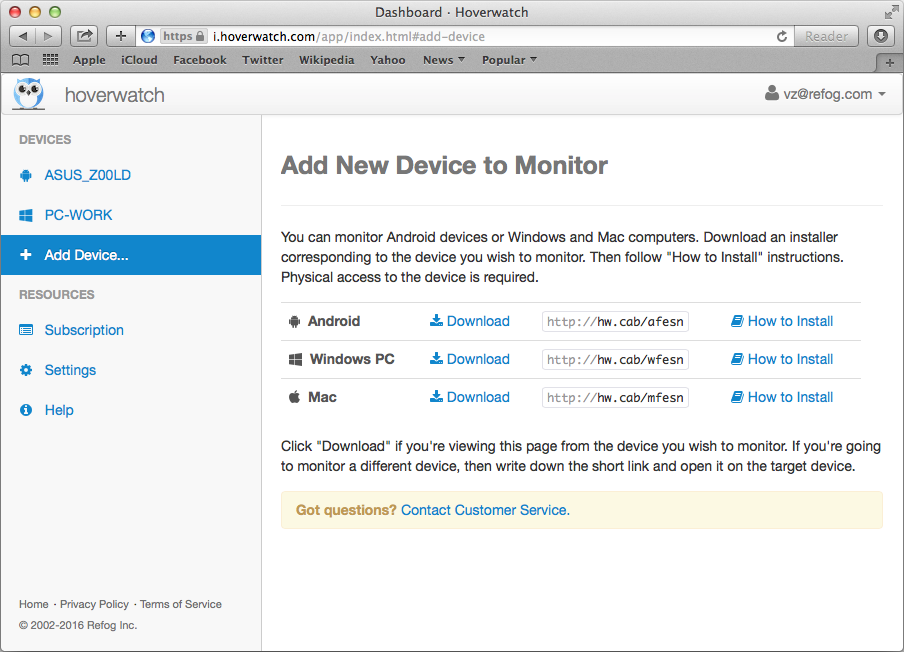Click the globe site icon in address bar
Screen dimensions: 904x652
tap(148, 36)
